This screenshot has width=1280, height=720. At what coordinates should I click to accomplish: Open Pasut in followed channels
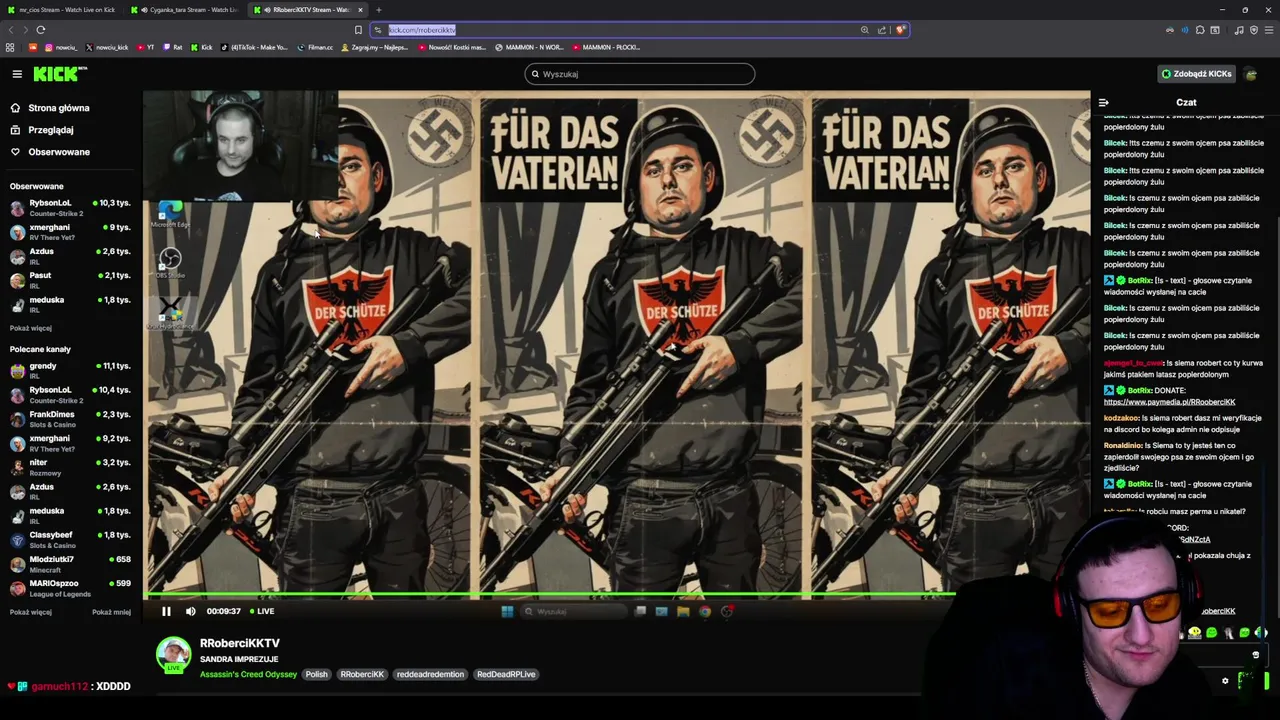(70, 280)
